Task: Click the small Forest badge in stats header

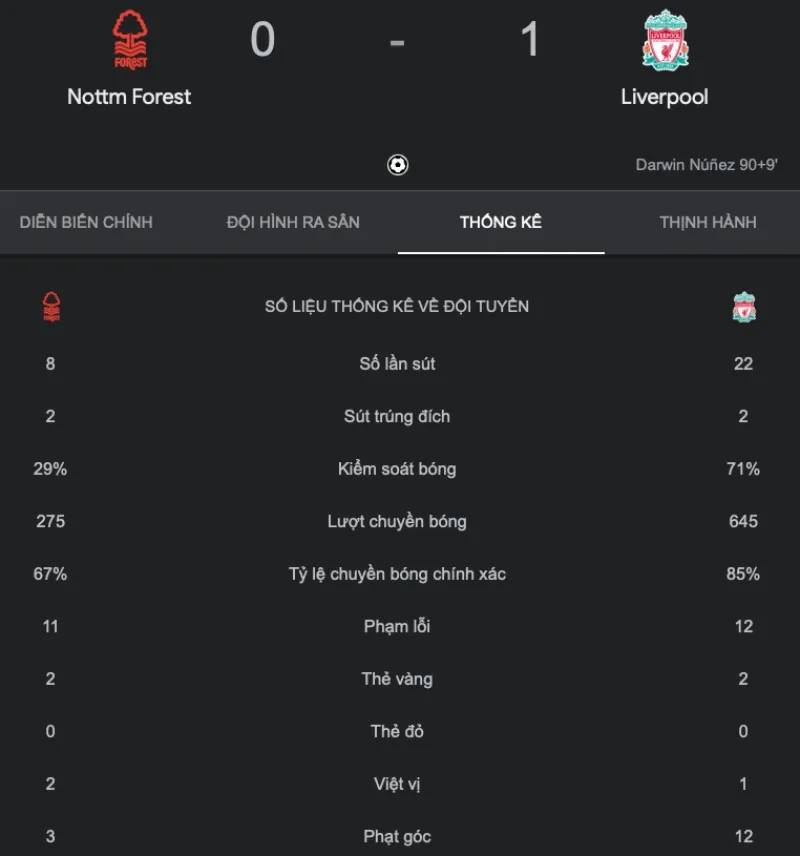Action: click(x=49, y=307)
